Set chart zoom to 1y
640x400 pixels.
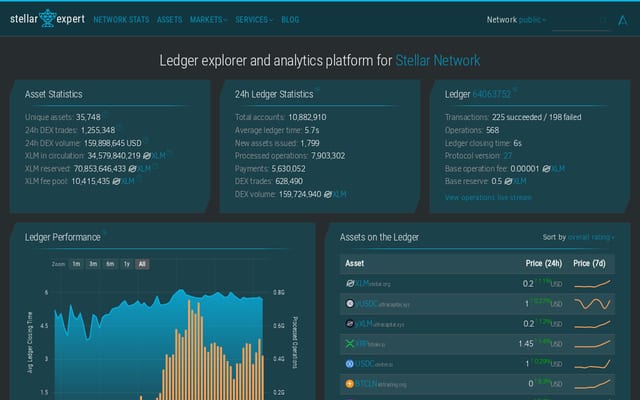pos(127,264)
